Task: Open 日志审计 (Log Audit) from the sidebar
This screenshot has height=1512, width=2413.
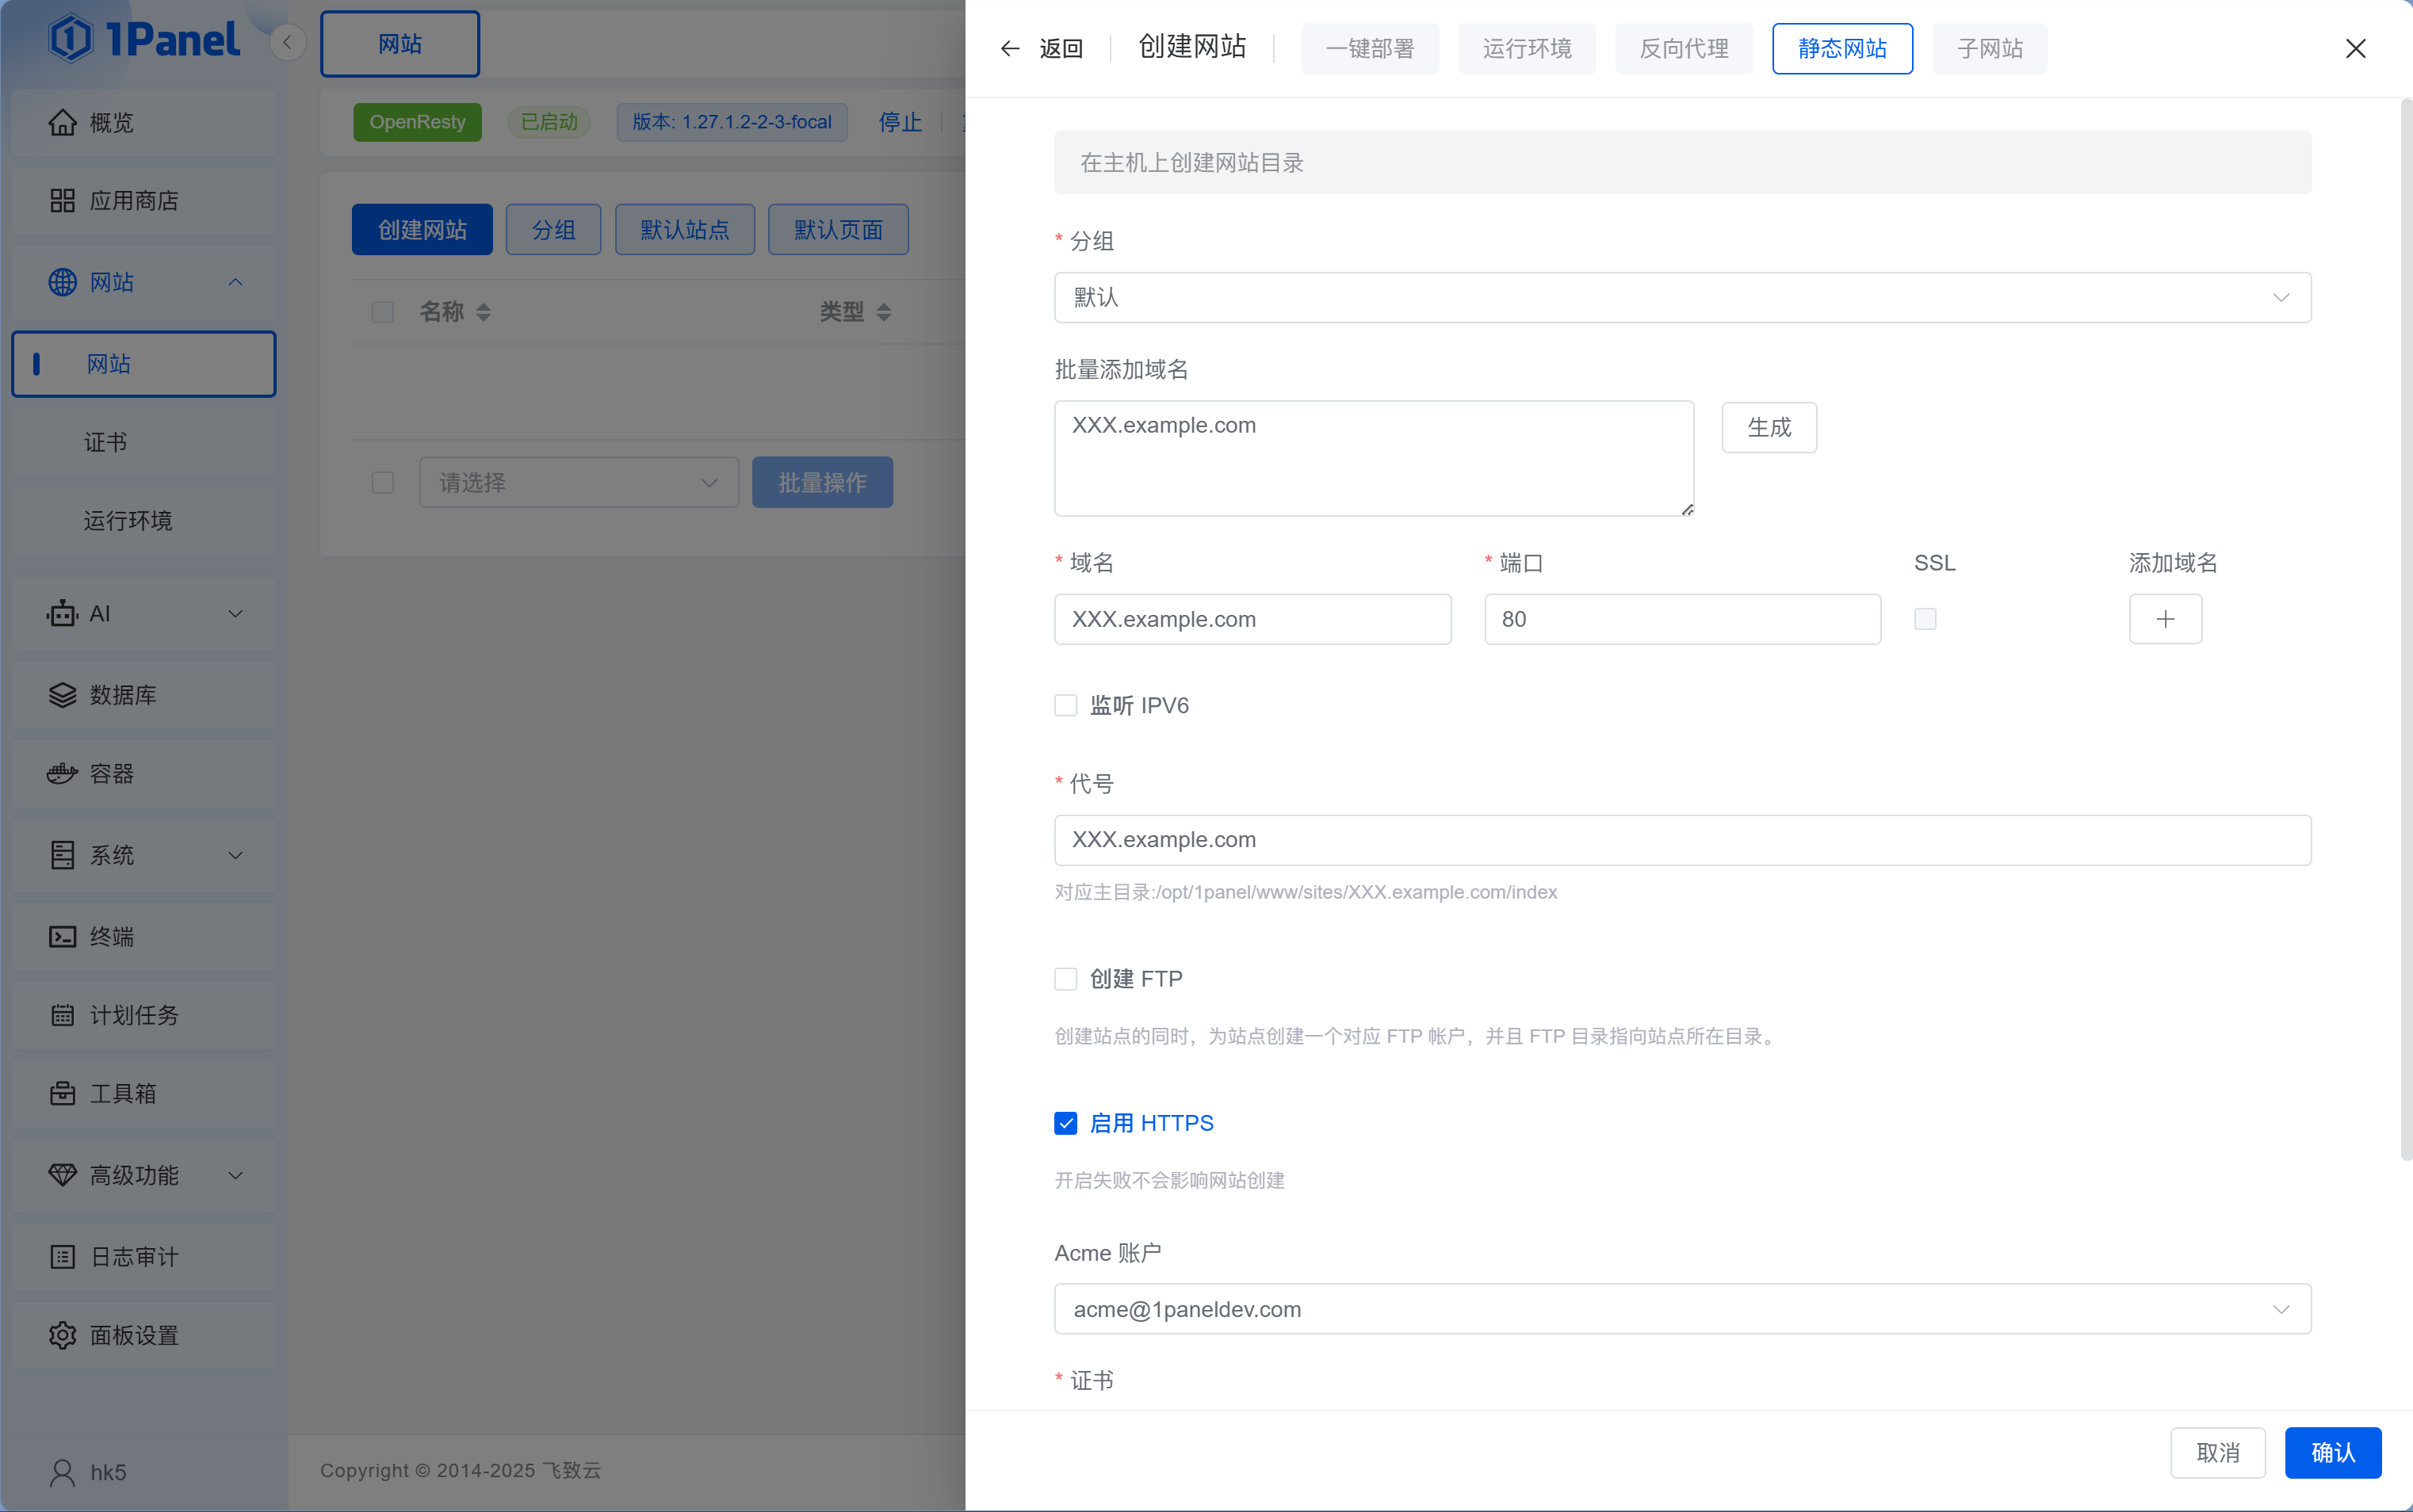Action: pyautogui.click(x=62, y=1256)
